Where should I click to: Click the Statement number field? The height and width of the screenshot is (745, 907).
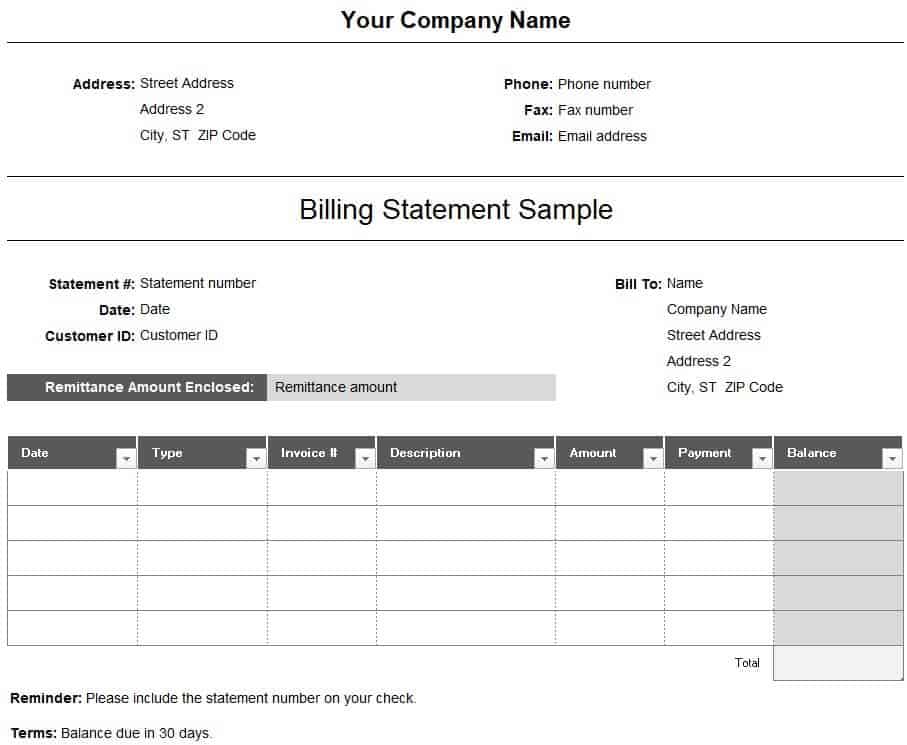pos(198,284)
